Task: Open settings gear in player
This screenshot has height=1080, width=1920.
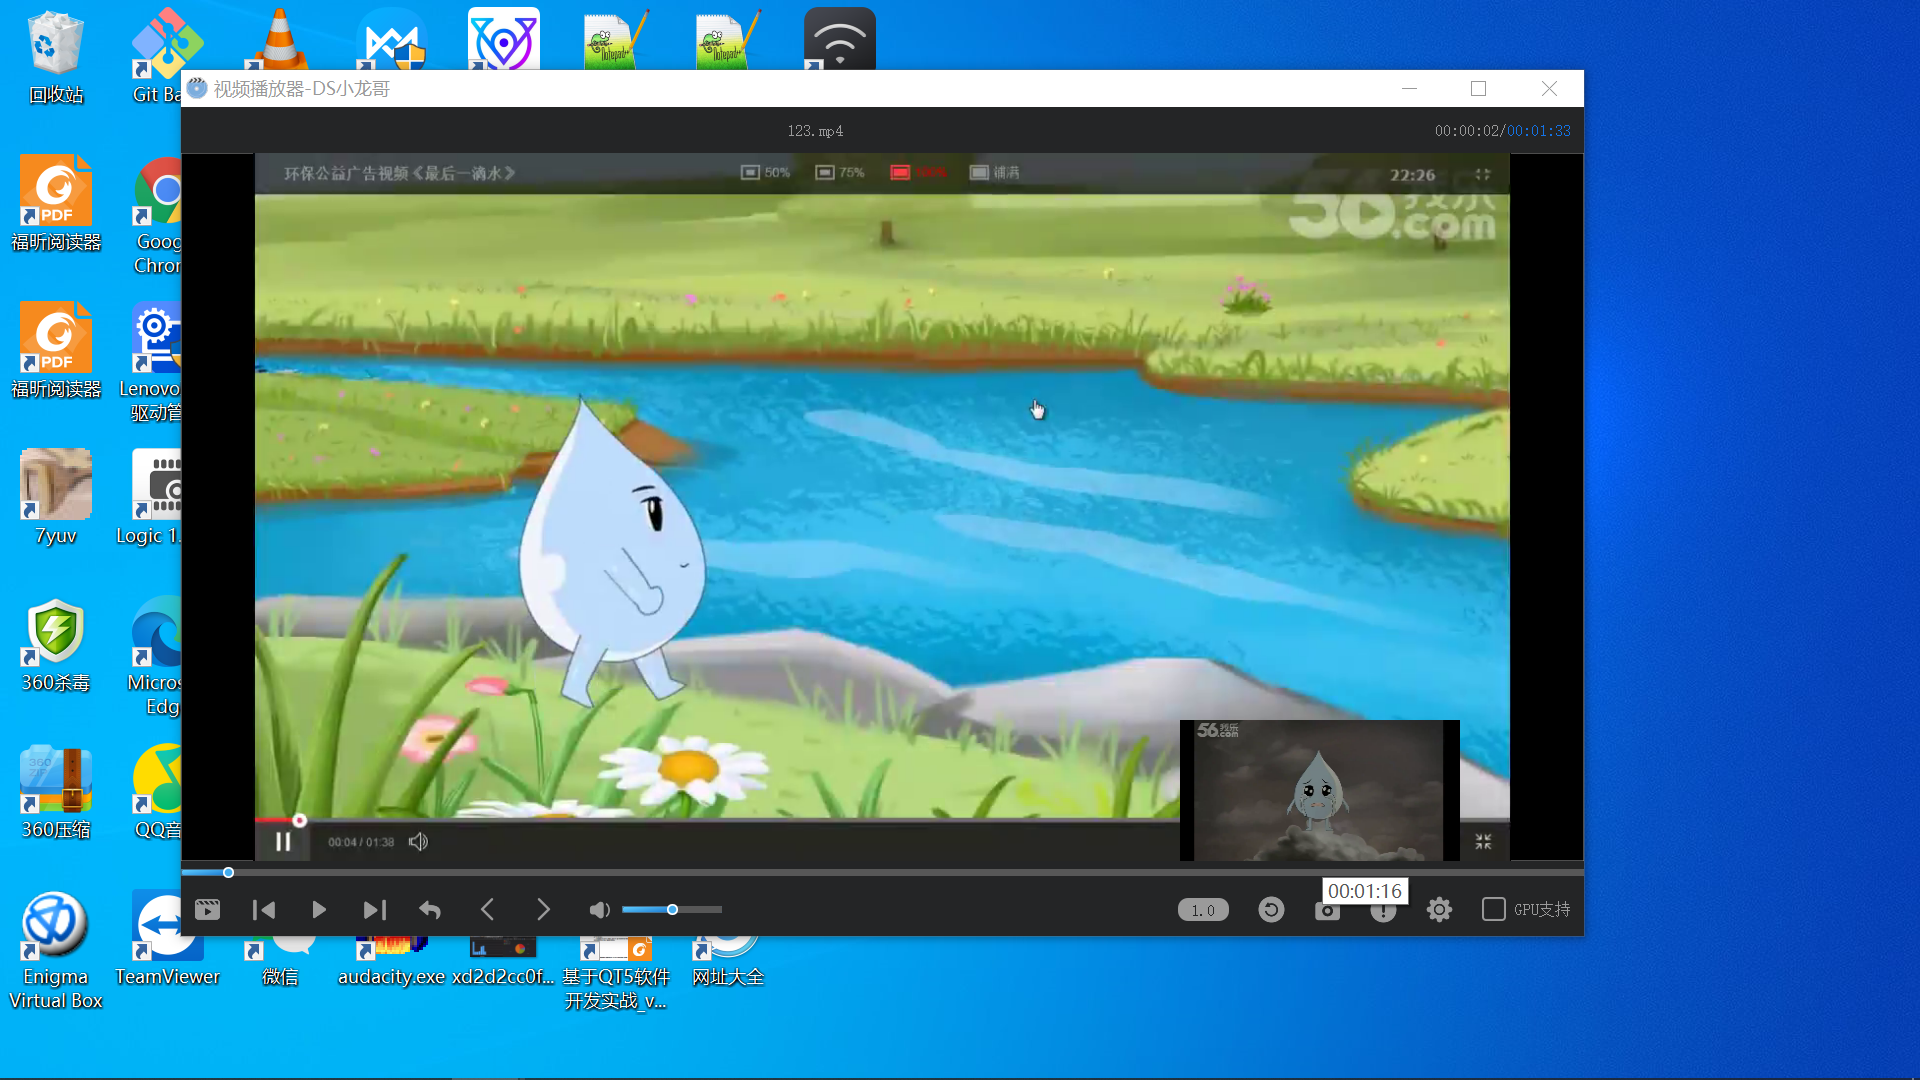Action: (1439, 910)
